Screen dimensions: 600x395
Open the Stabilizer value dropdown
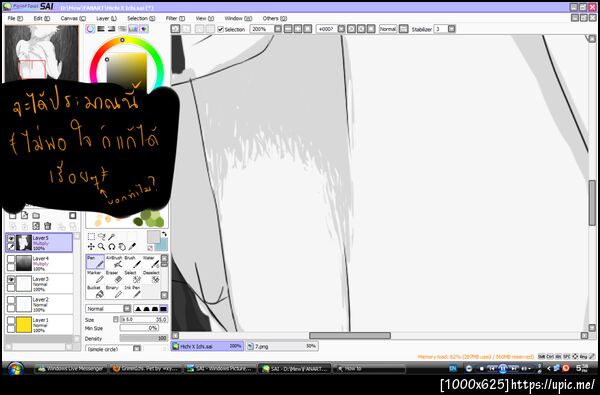pyautogui.click(x=452, y=29)
